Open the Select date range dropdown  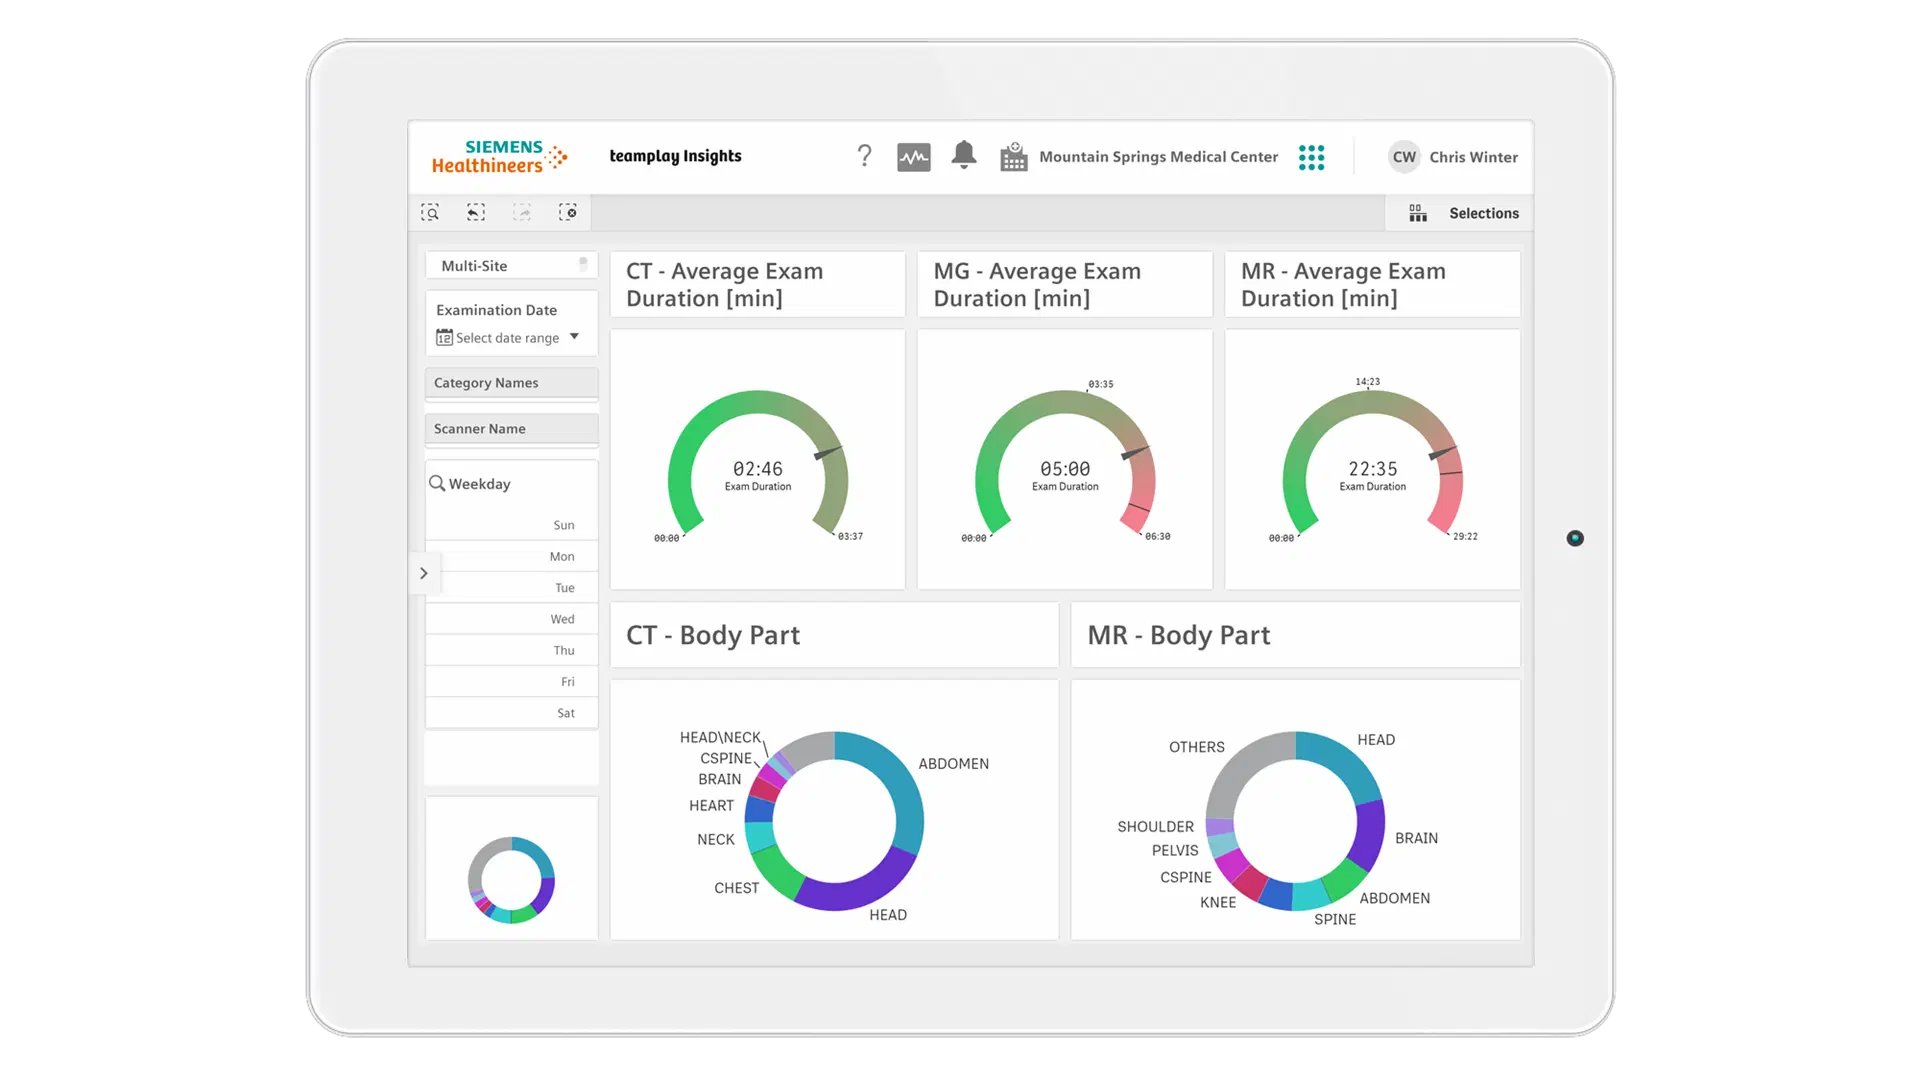508,338
